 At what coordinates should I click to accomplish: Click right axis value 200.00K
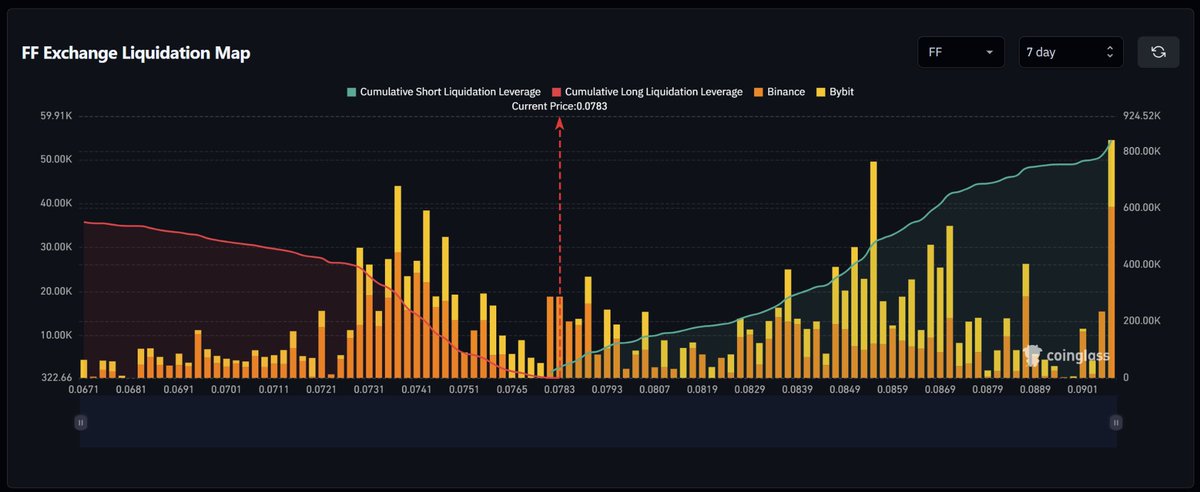tap(1142, 321)
